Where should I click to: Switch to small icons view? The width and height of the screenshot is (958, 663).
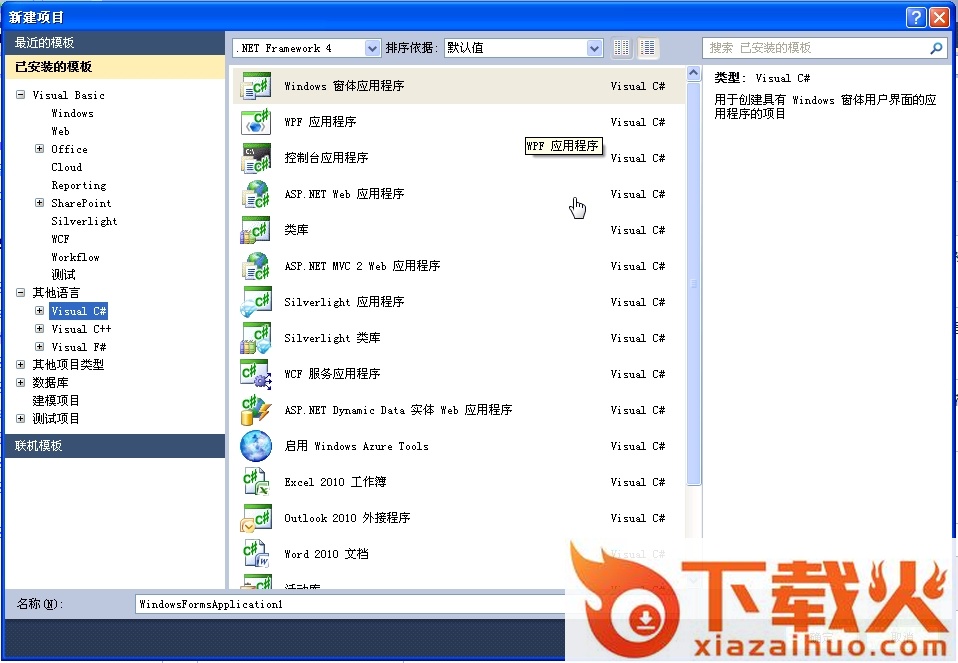point(621,48)
